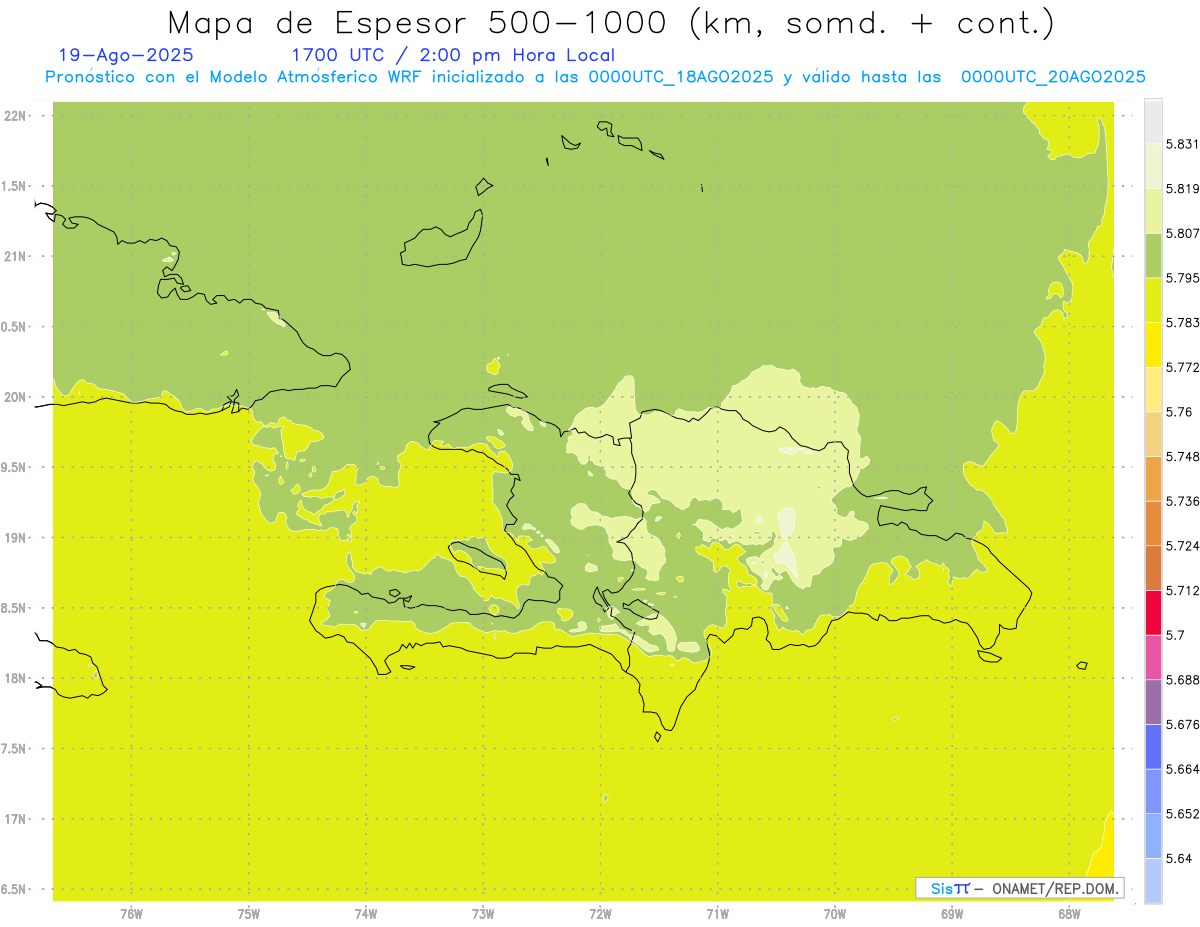Pick the grey legend swatch above 5.831
Image resolution: width=1200 pixels, height=927 pixels.
coord(1153,121)
